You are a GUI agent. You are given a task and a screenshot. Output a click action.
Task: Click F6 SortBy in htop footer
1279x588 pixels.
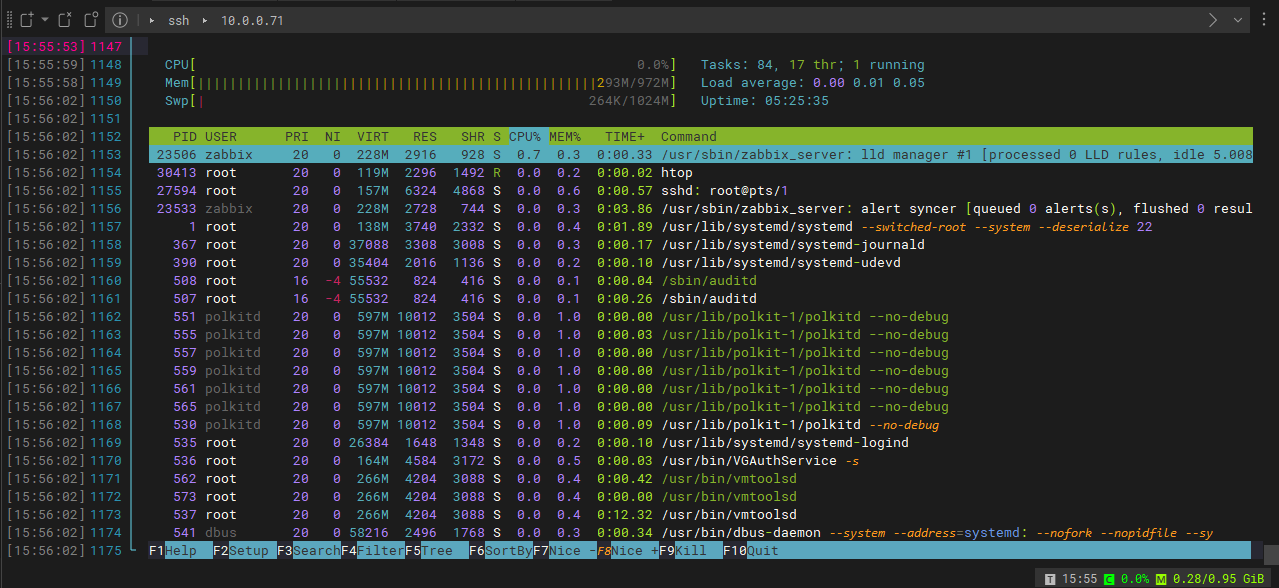(x=500, y=551)
